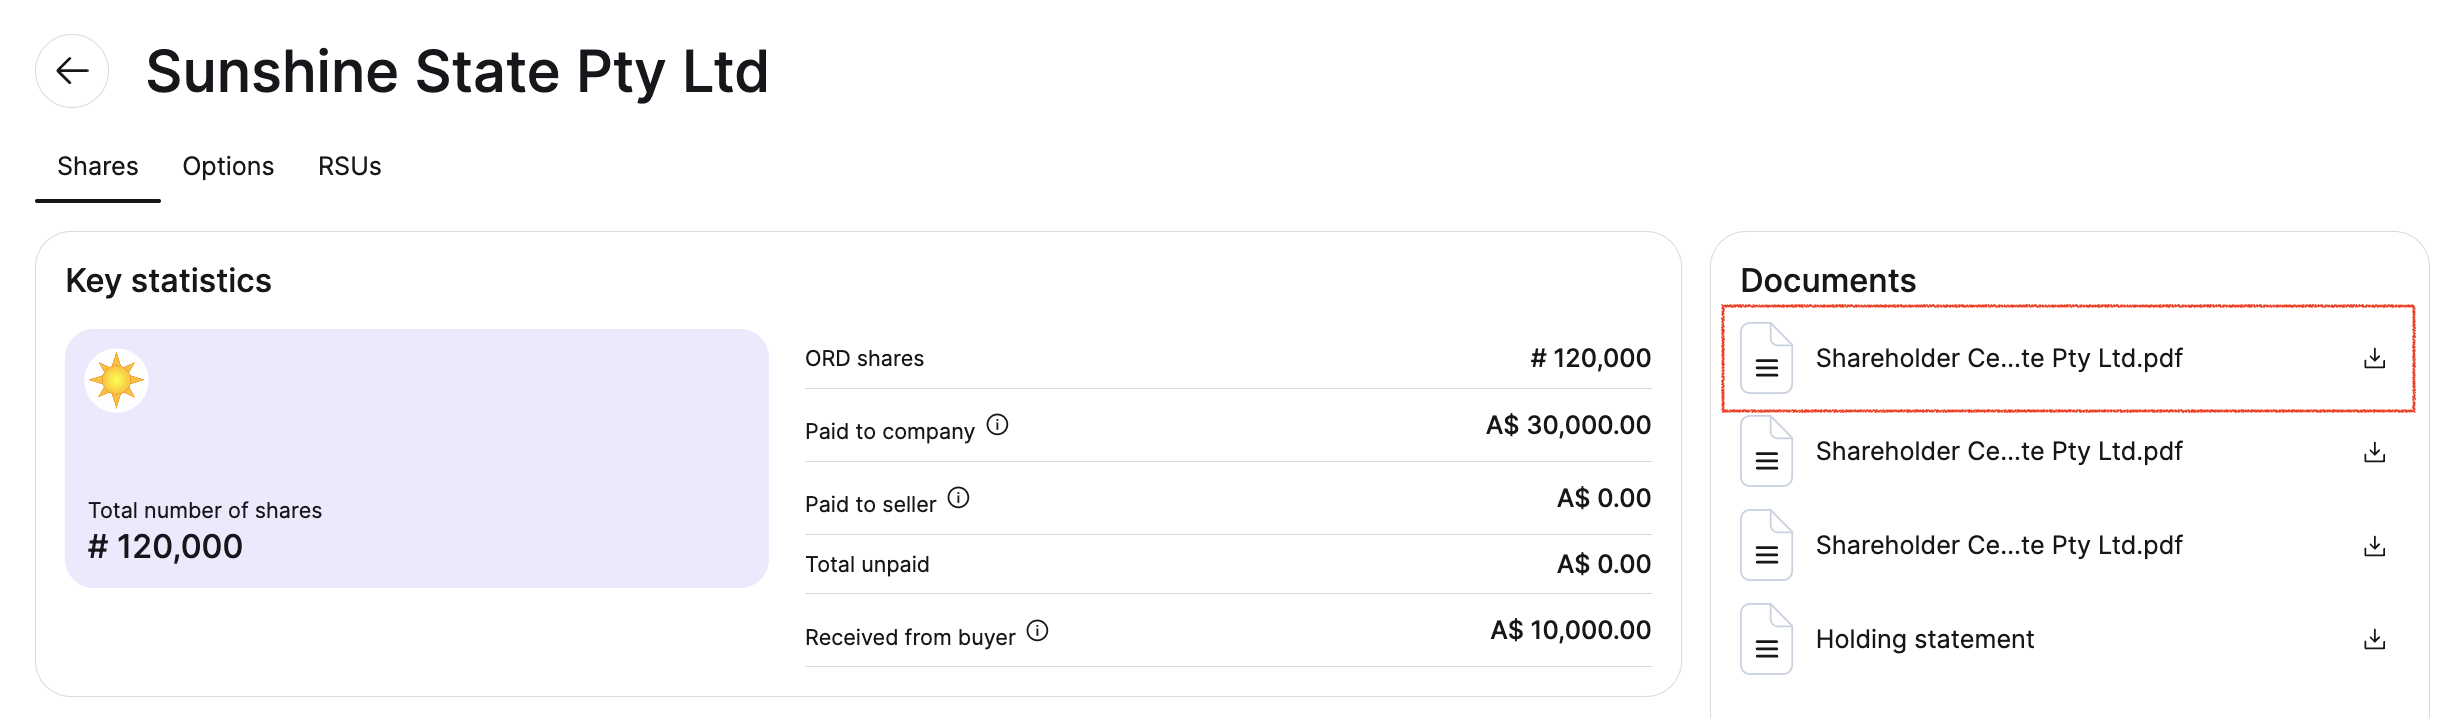The image size is (2448, 718).
Task: Click the Total number of shares card
Action: (417, 458)
